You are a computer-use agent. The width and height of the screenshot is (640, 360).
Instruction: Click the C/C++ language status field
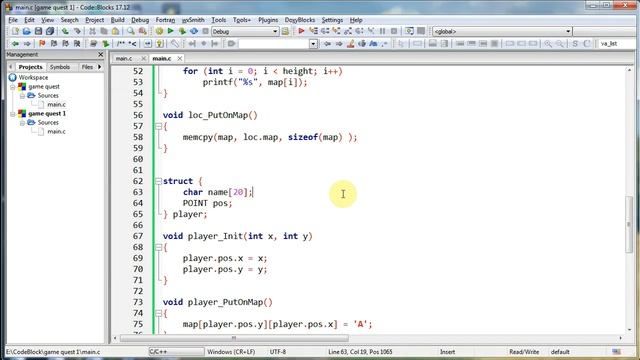[176, 351]
